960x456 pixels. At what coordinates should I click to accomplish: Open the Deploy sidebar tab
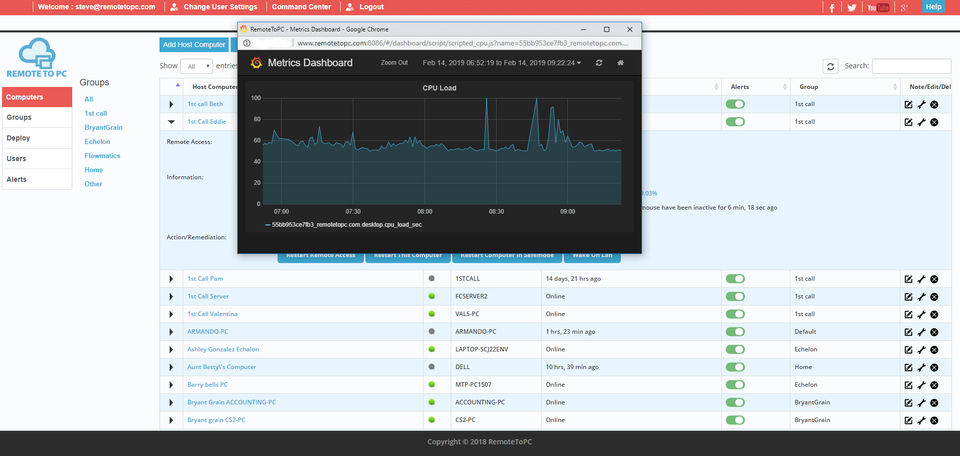pyautogui.click(x=18, y=138)
